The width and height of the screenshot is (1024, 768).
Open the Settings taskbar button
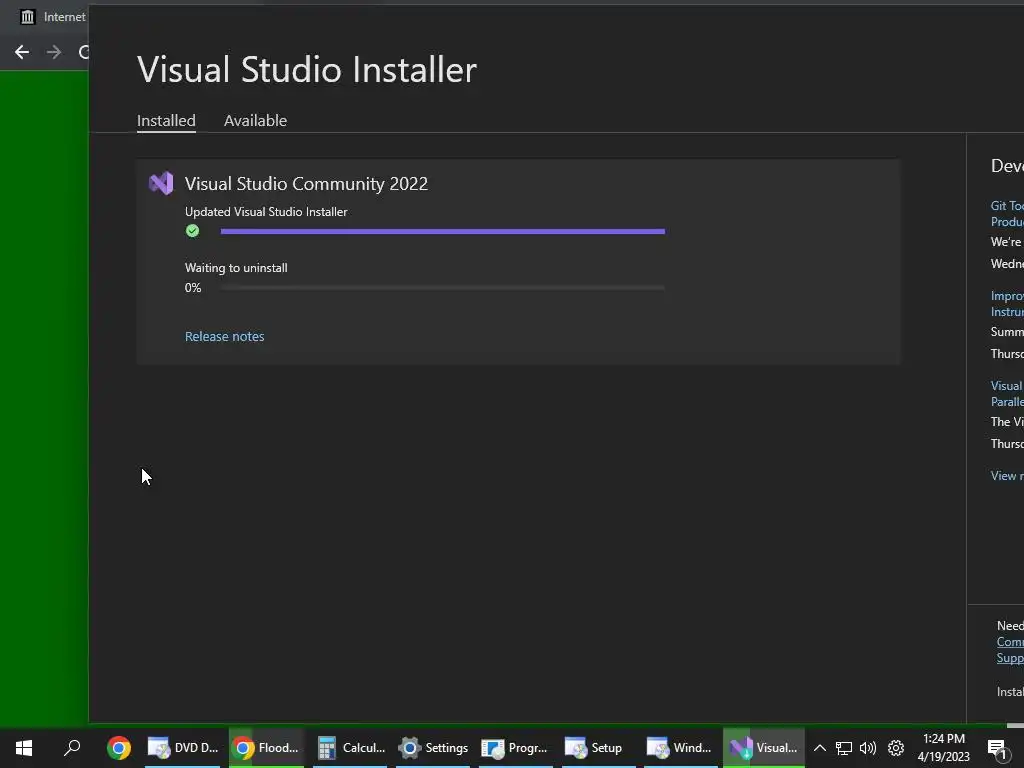click(x=433, y=748)
